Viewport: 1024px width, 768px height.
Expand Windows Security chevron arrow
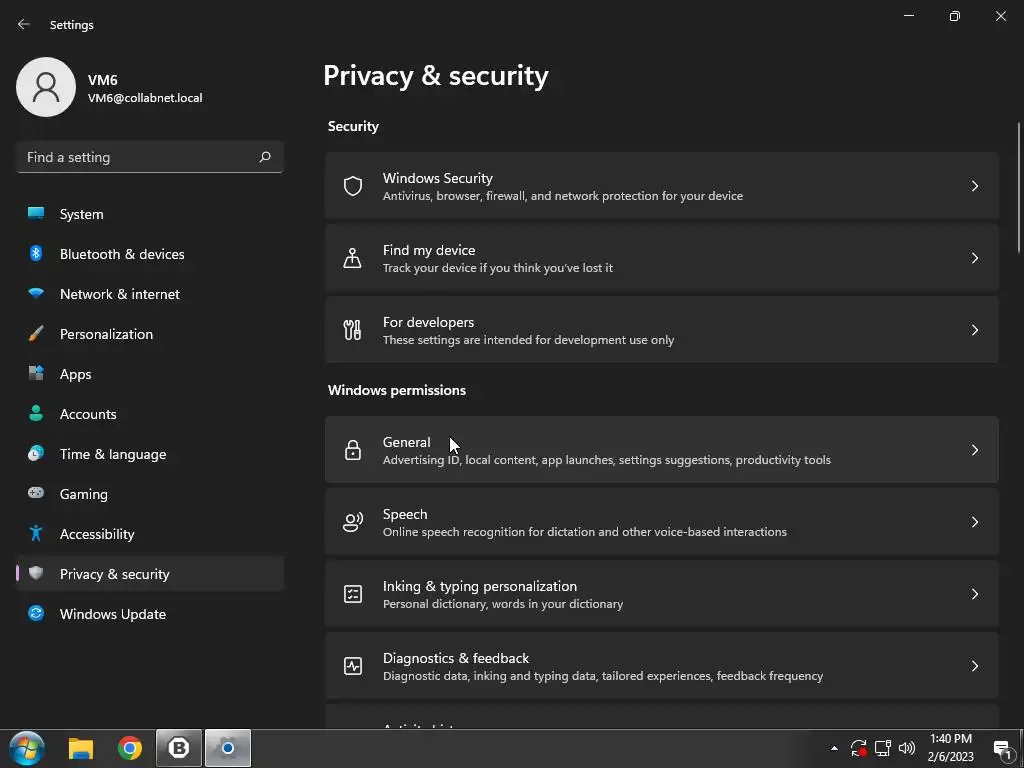click(x=974, y=186)
